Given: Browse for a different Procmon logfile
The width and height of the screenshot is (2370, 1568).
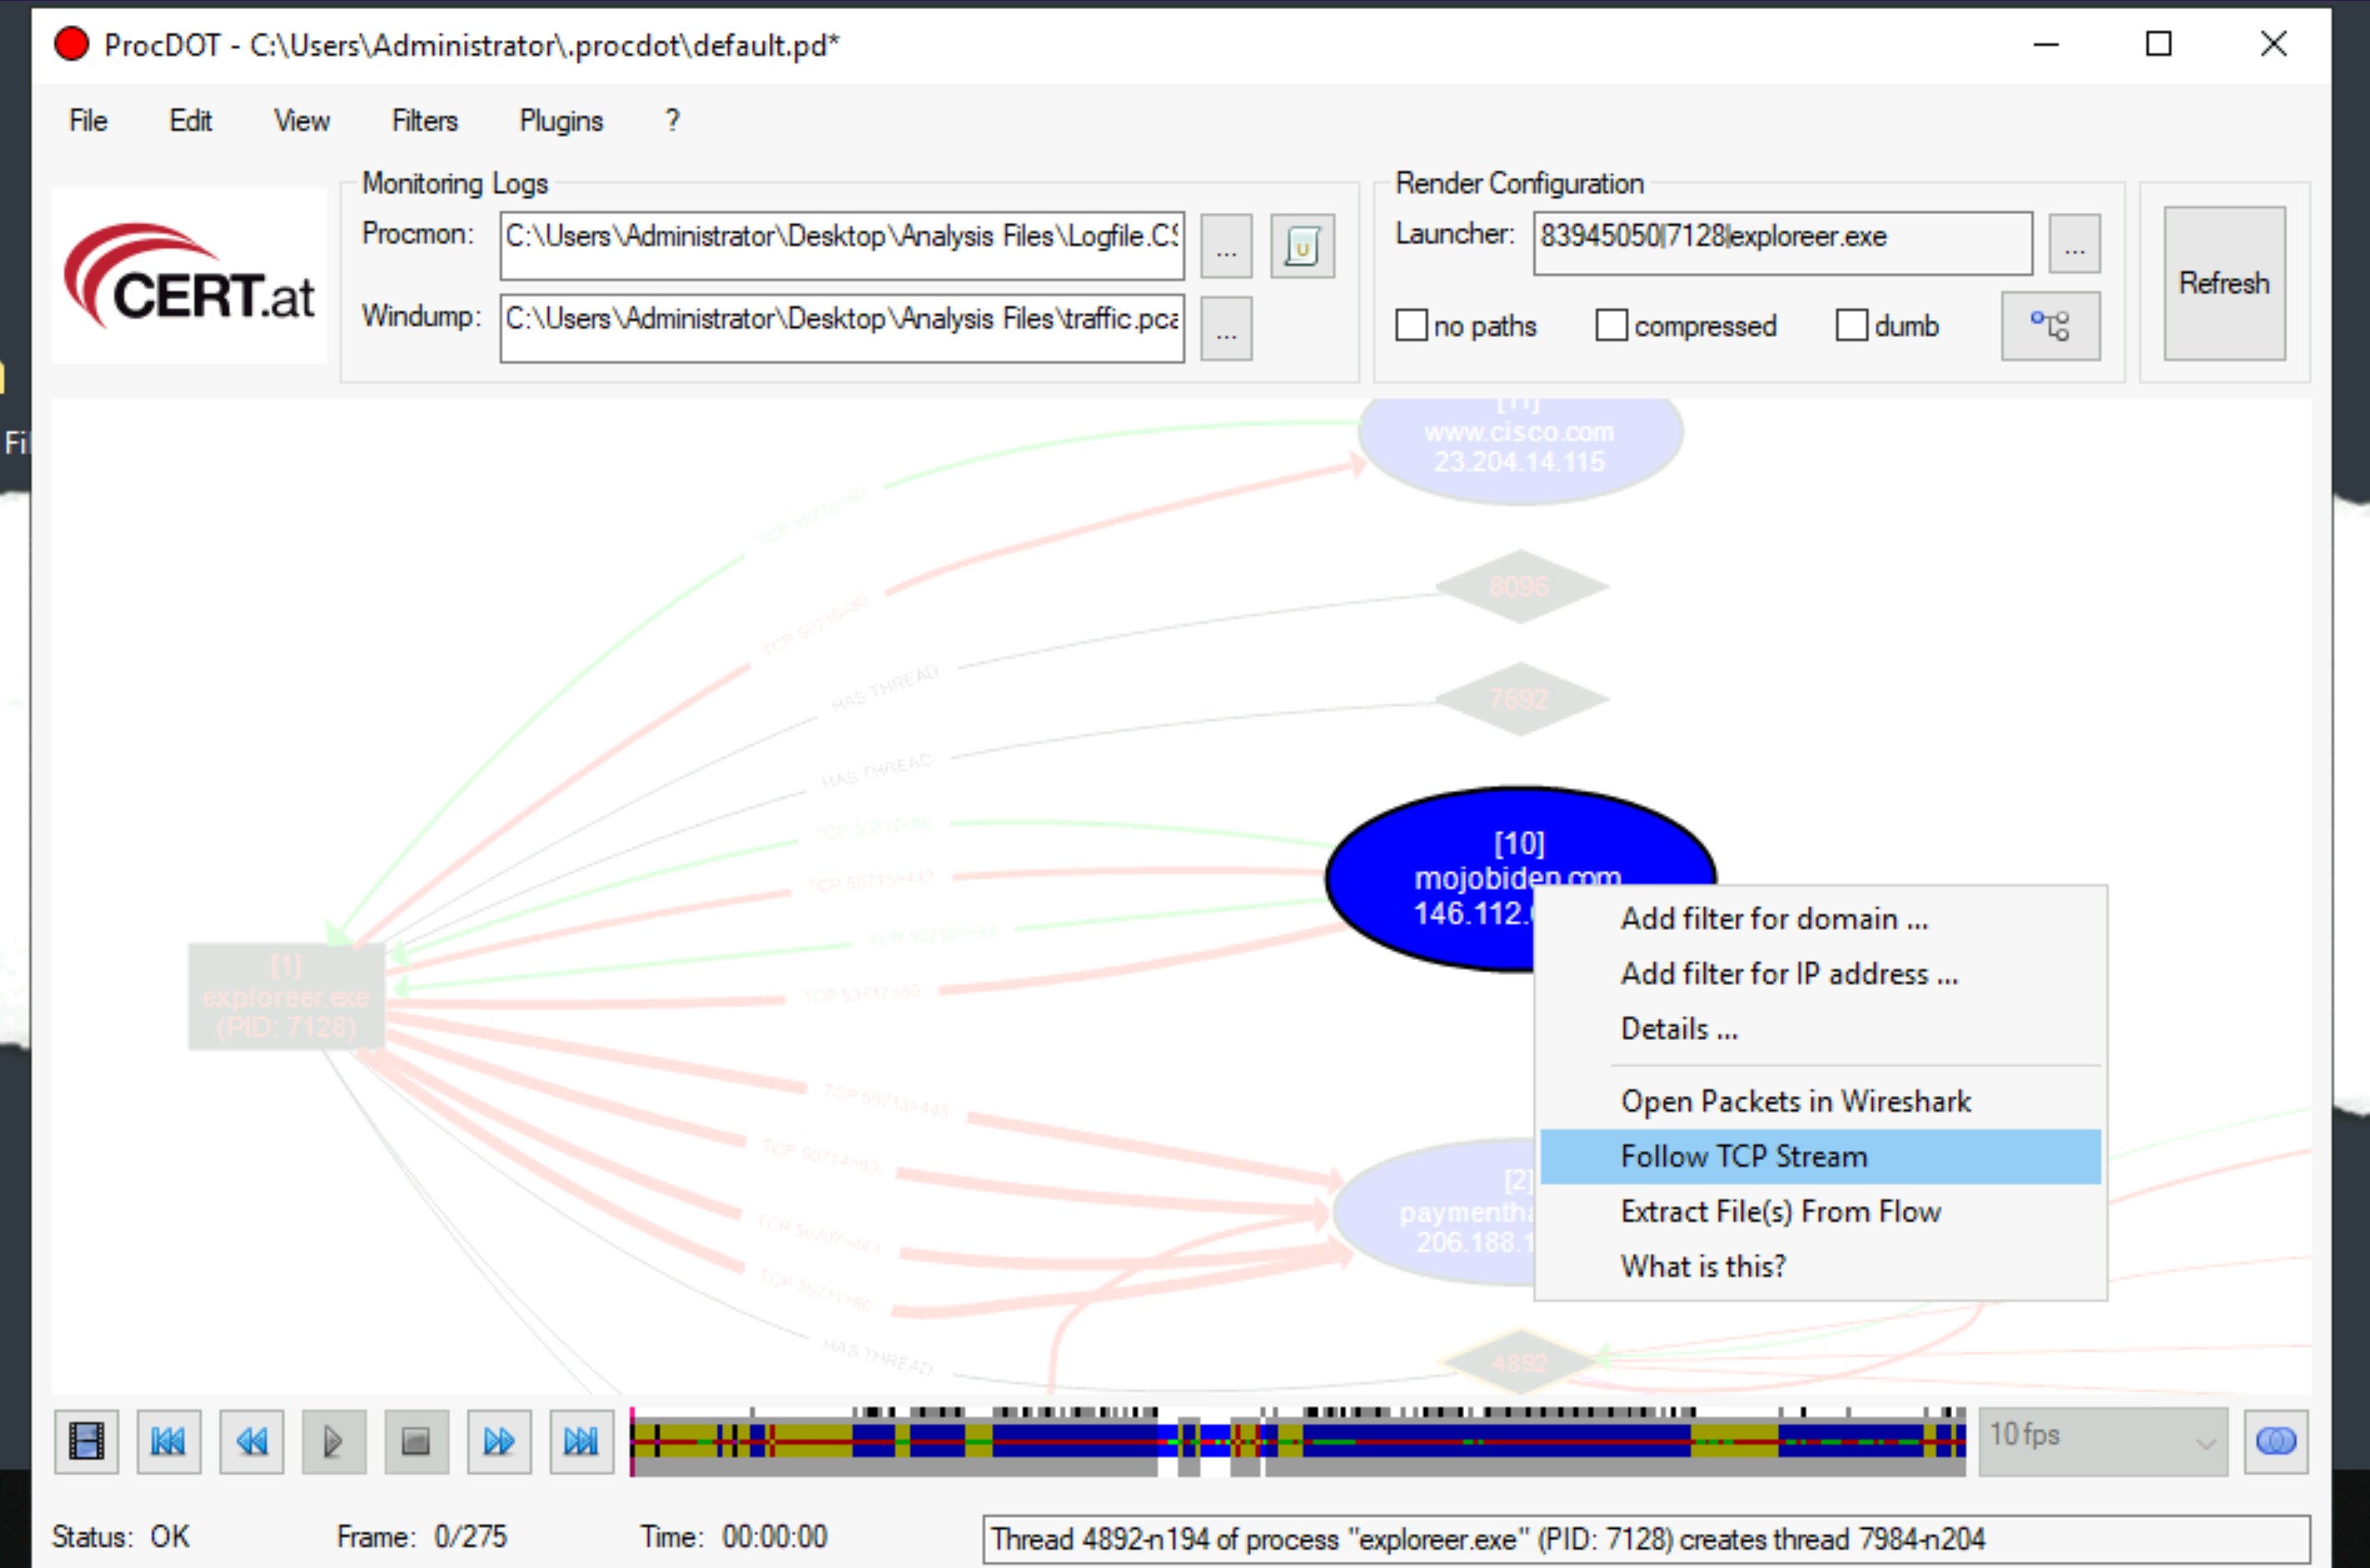Looking at the screenshot, I should click(x=1226, y=246).
